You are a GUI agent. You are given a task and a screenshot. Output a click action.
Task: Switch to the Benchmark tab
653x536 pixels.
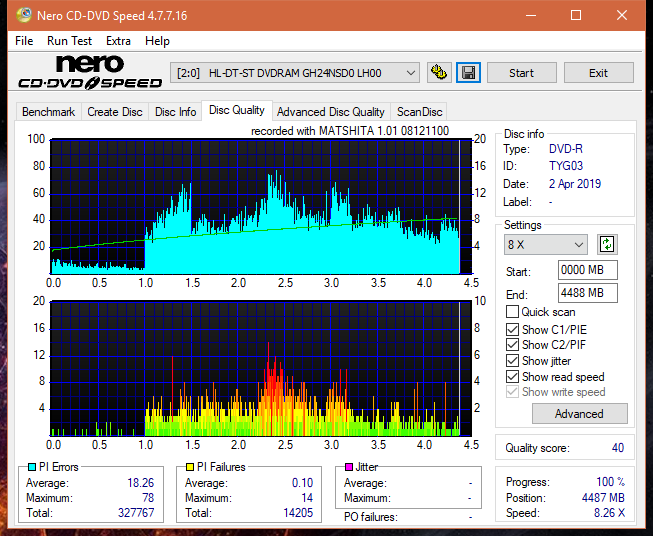click(x=49, y=112)
